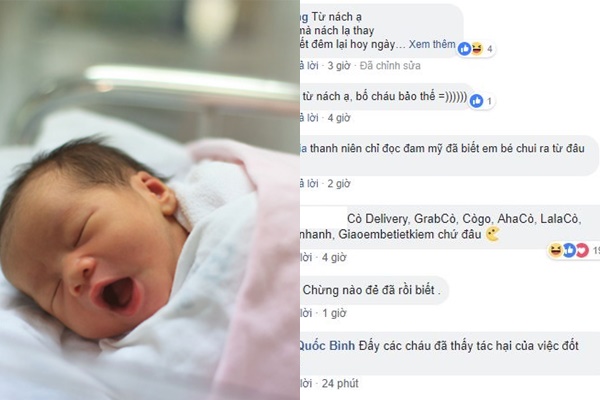Click the 'Chừng nào đẻ đã rồi biết' comment bubble

[x=374, y=290]
